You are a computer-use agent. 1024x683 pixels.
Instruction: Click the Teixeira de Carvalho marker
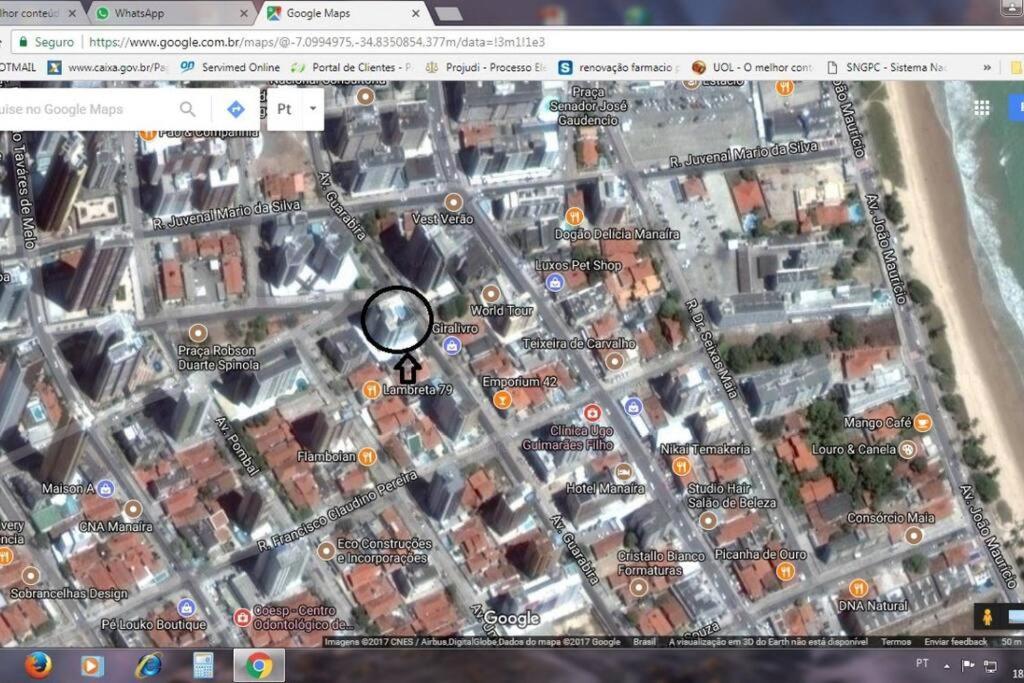(x=614, y=361)
